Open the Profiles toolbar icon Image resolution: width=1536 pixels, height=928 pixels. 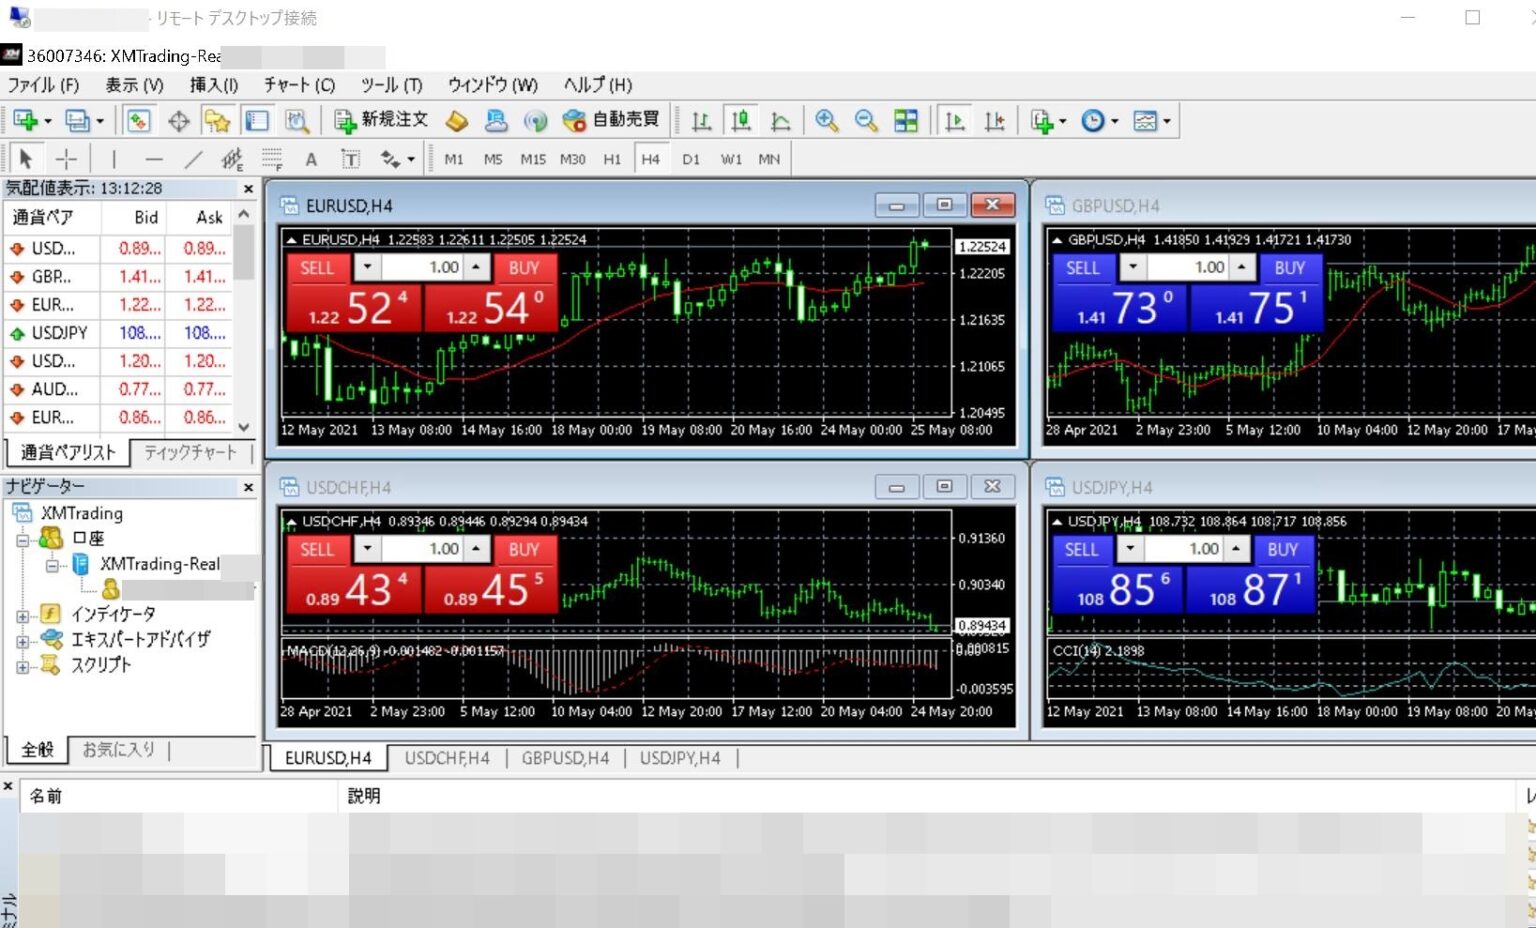point(78,121)
